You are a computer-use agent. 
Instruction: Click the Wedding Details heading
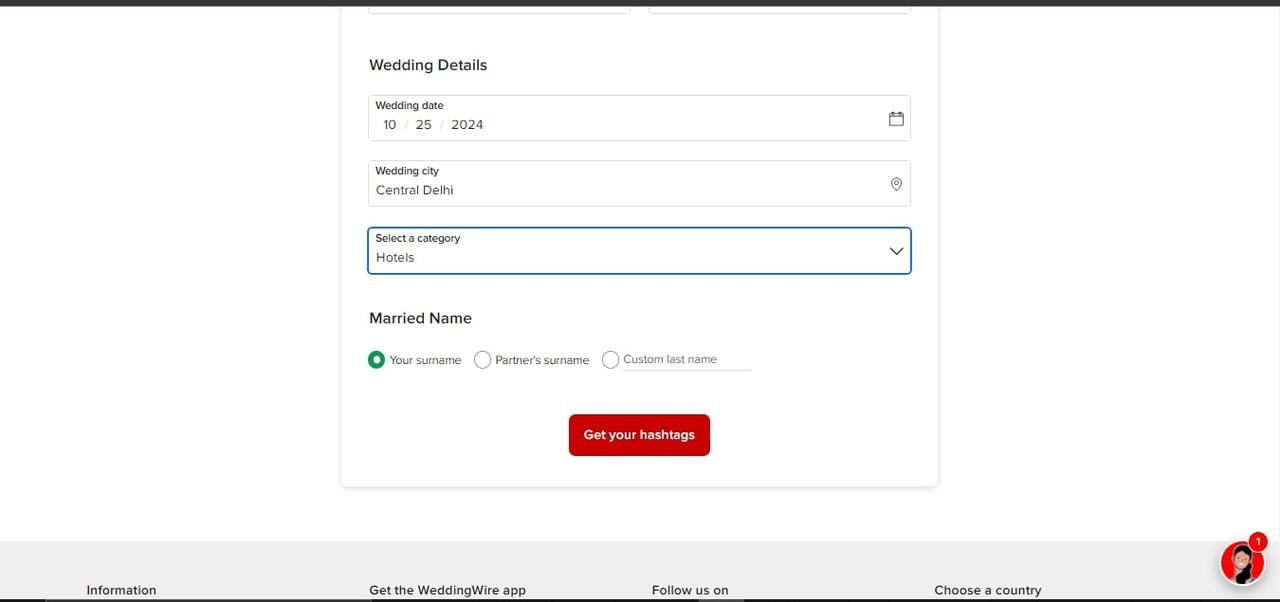[x=428, y=65]
